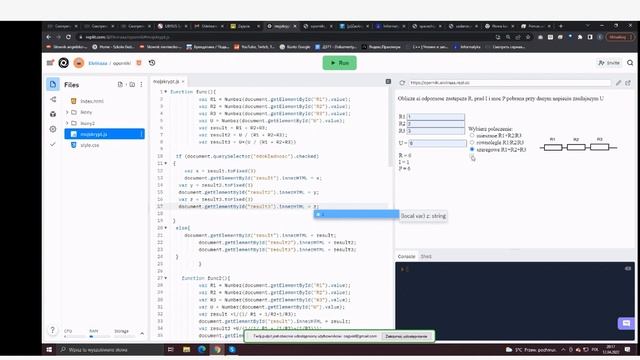
Task: Click the preview URL address field
Action: click(x=509, y=82)
